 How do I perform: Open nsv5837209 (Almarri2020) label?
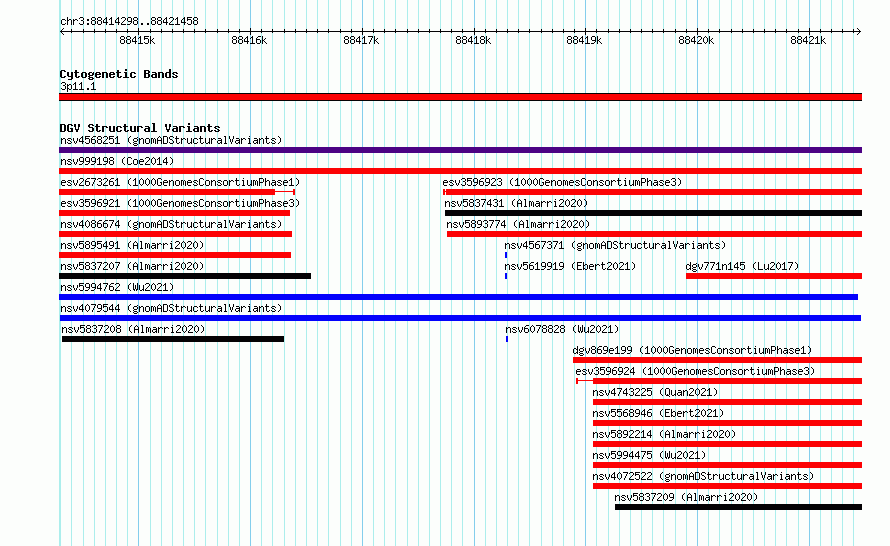[686, 497]
